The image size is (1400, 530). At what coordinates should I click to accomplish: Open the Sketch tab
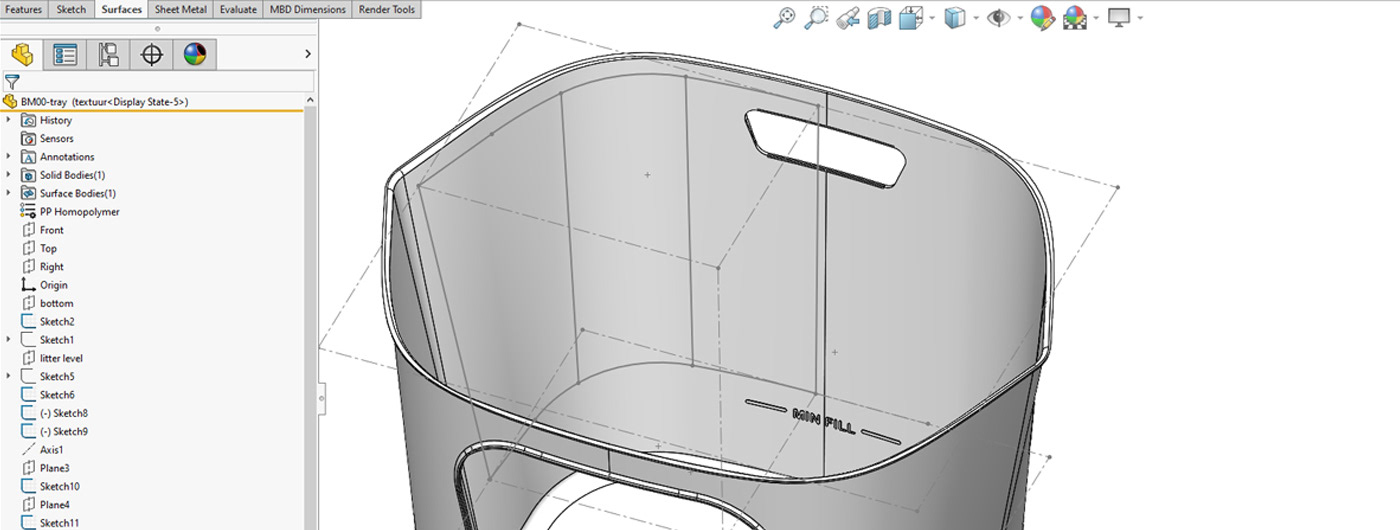(x=72, y=9)
